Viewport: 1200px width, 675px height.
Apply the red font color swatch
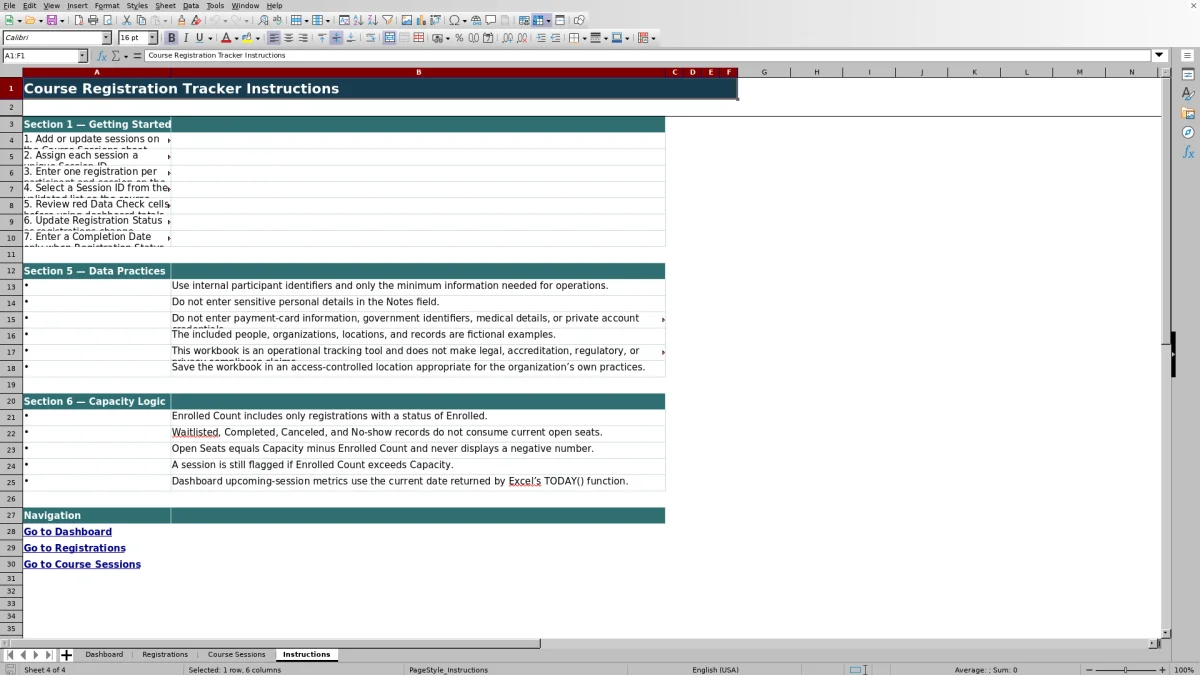pyautogui.click(x=226, y=38)
